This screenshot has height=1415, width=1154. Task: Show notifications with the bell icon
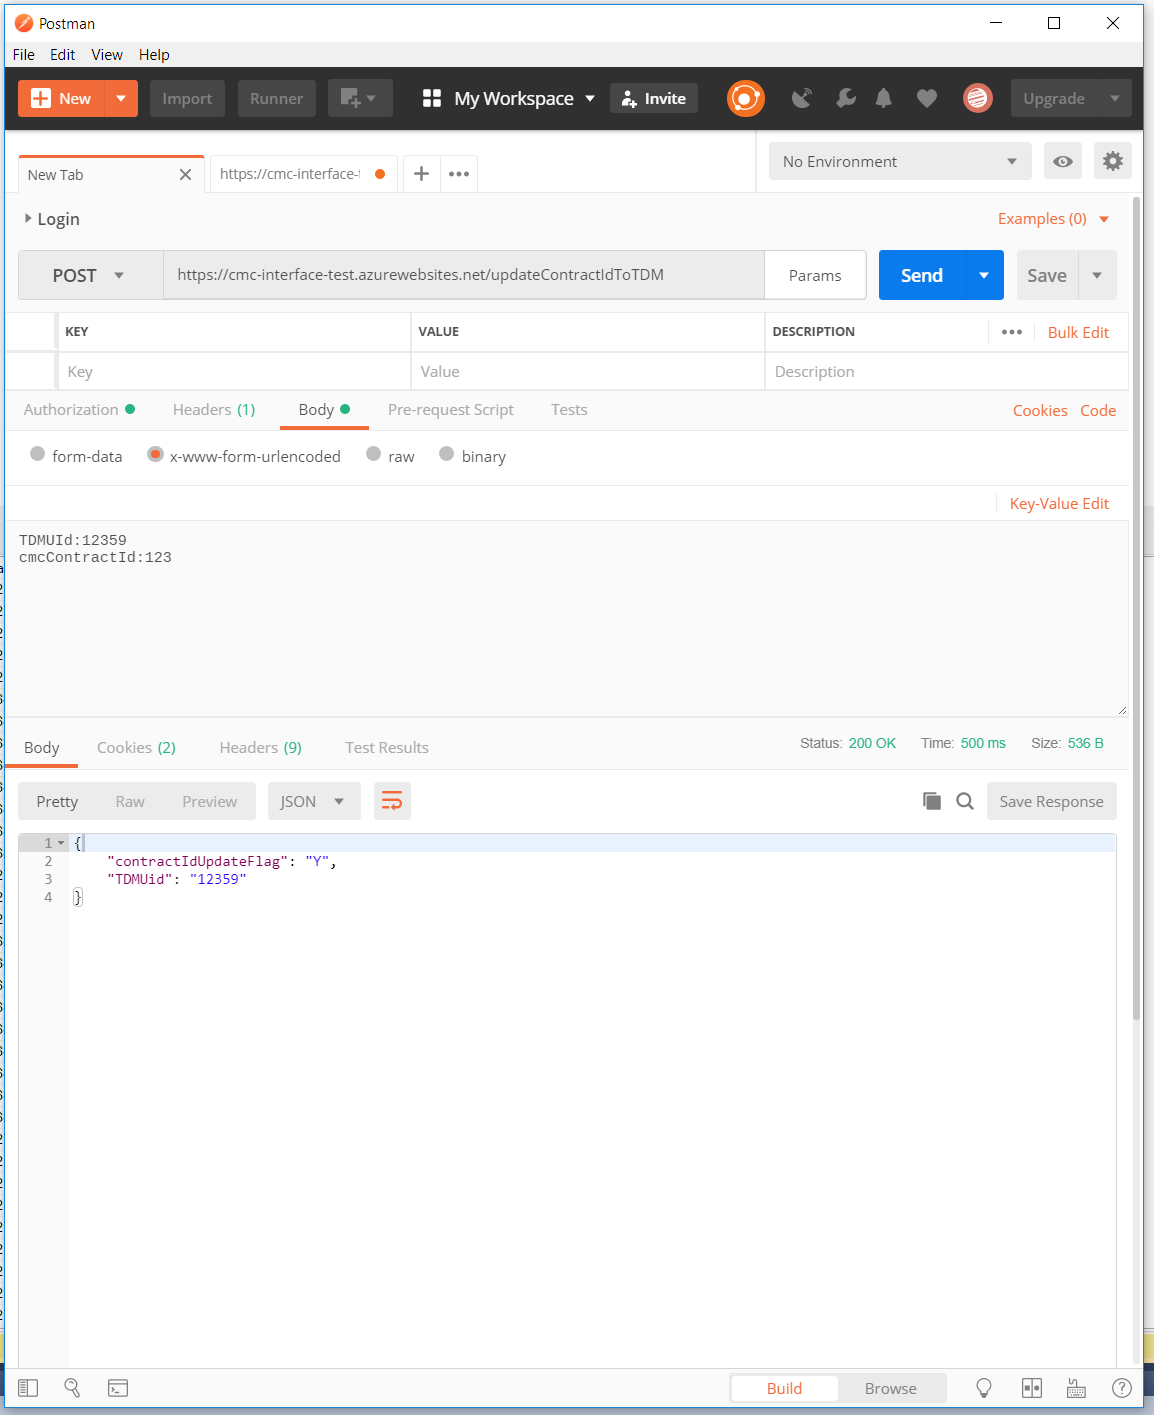[x=883, y=98]
